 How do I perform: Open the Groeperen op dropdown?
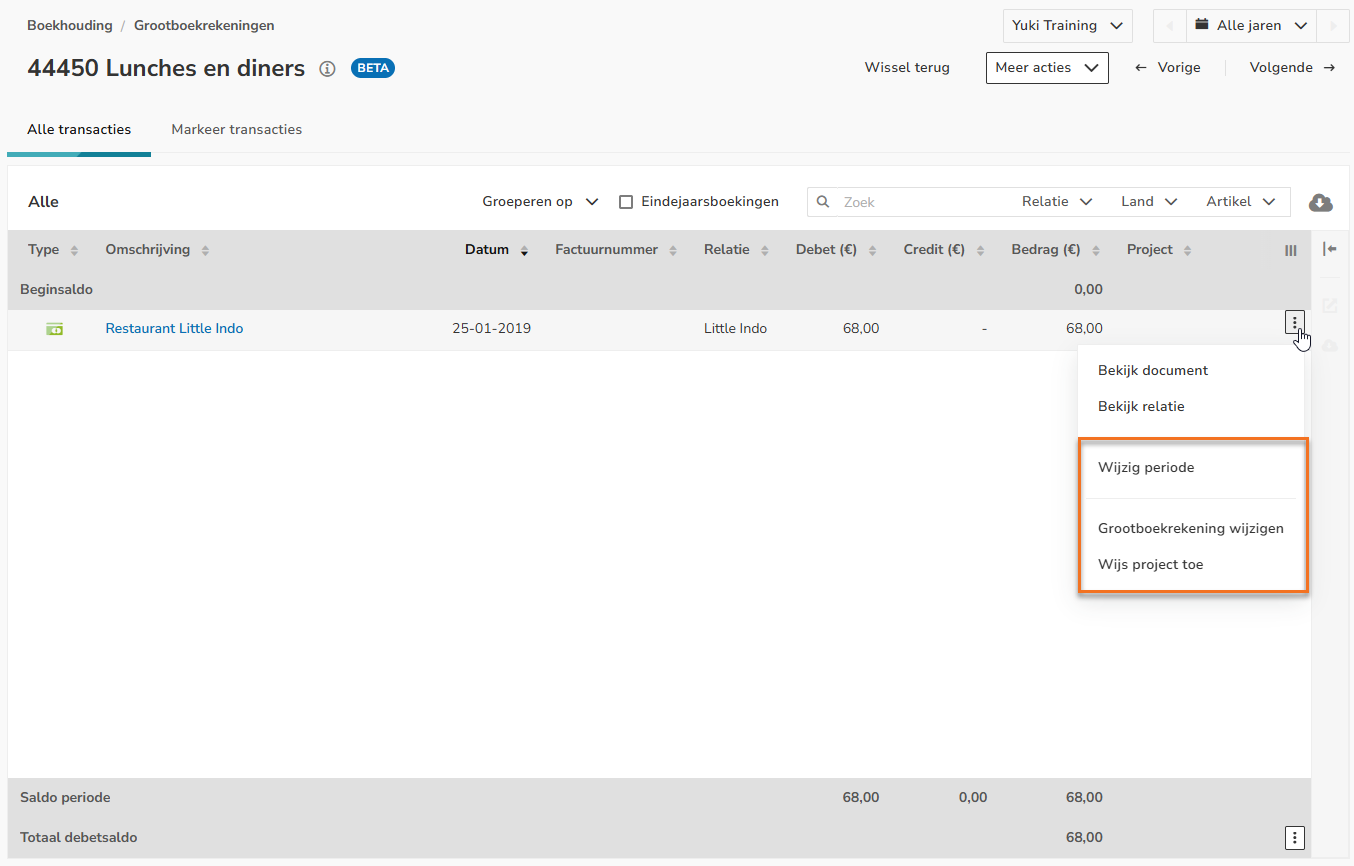[540, 202]
